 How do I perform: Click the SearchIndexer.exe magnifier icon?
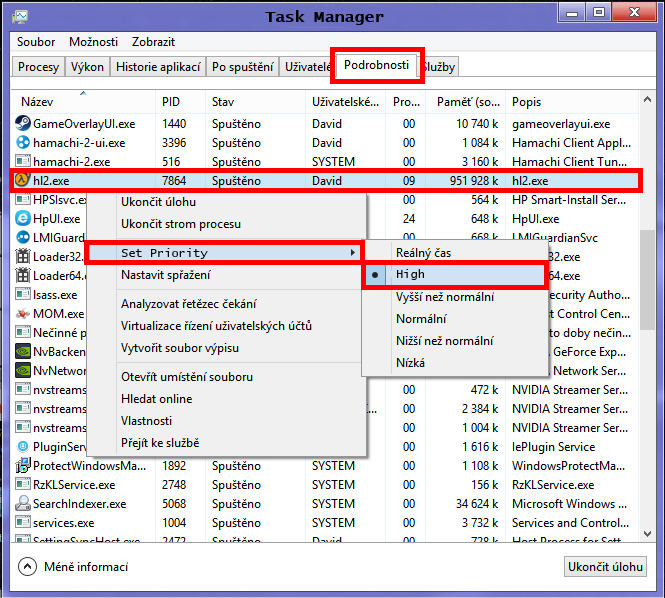(22, 503)
